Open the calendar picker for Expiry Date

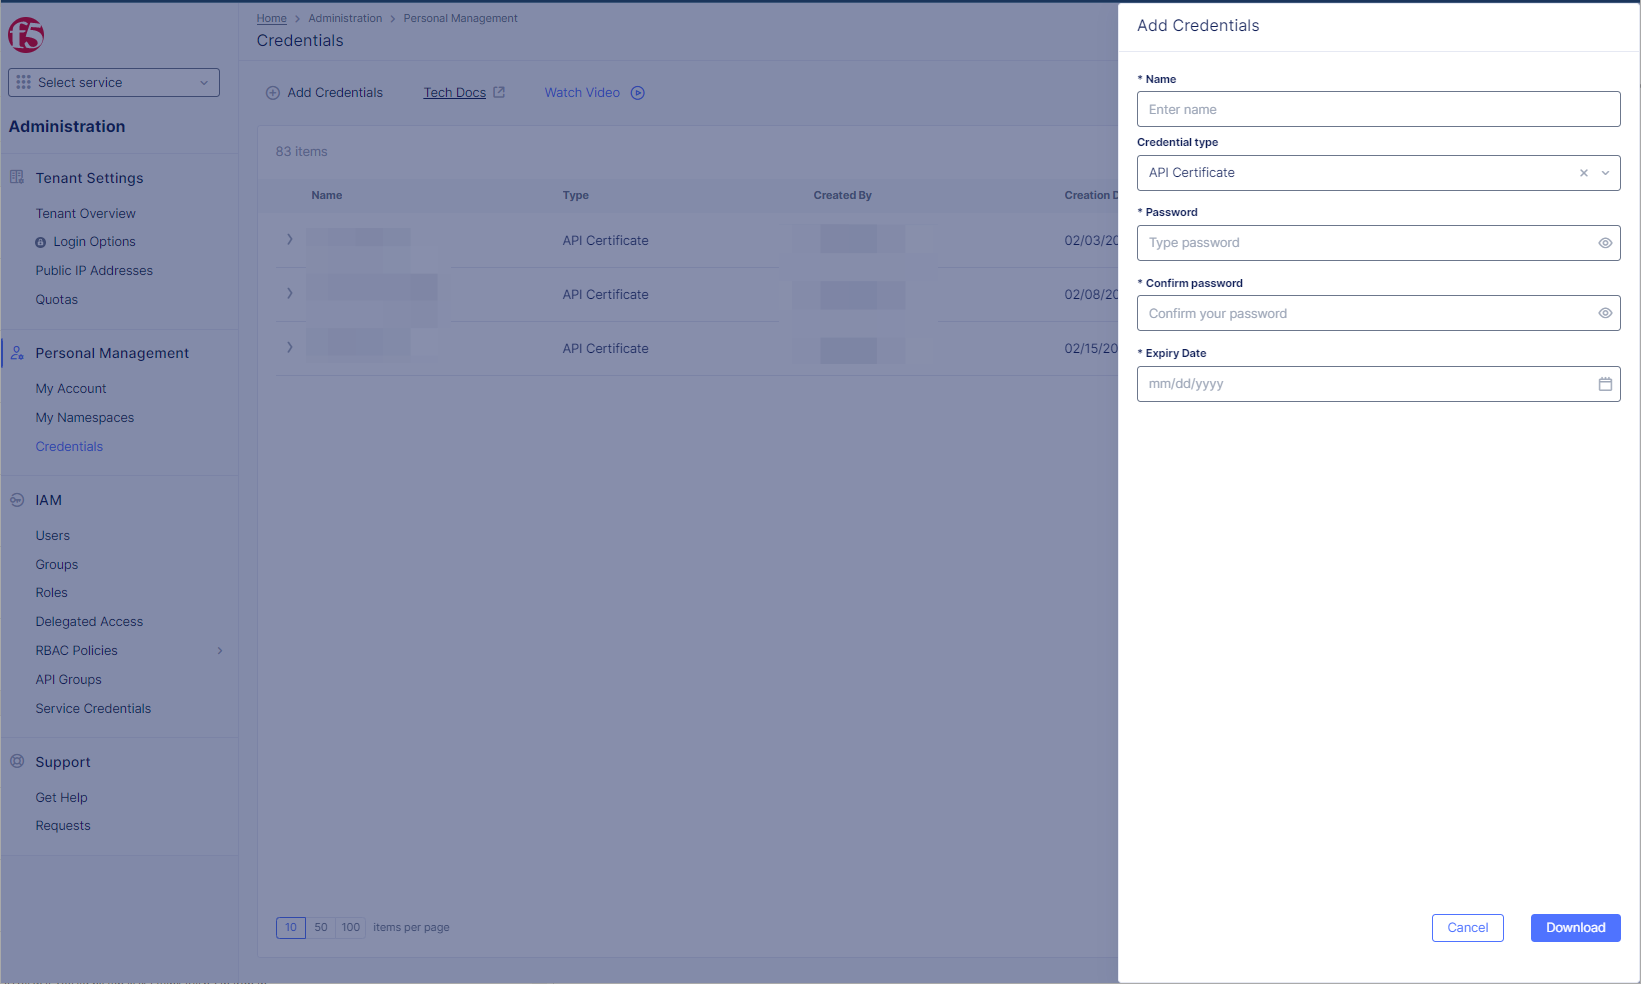click(1605, 383)
